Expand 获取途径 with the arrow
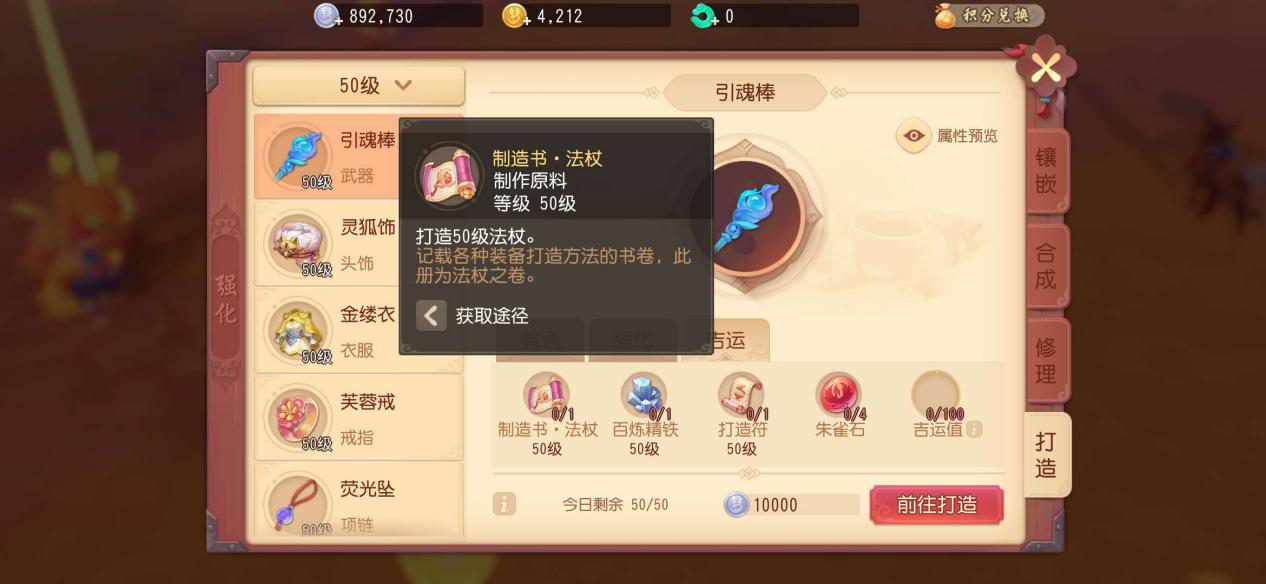The height and width of the screenshot is (584, 1266). click(431, 316)
